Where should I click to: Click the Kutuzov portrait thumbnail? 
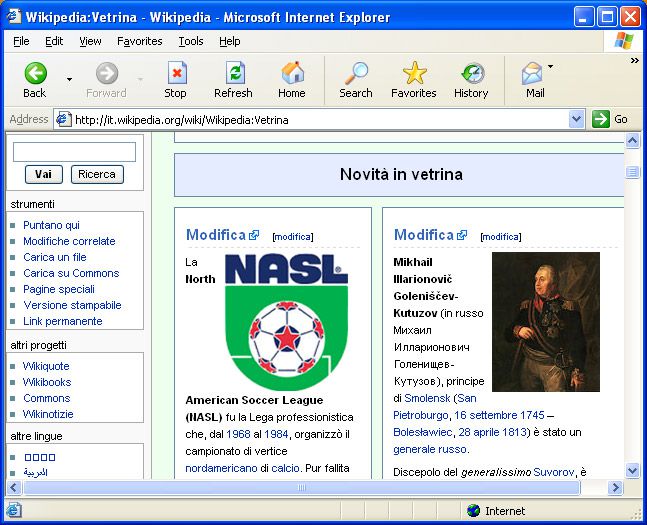[x=545, y=321]
